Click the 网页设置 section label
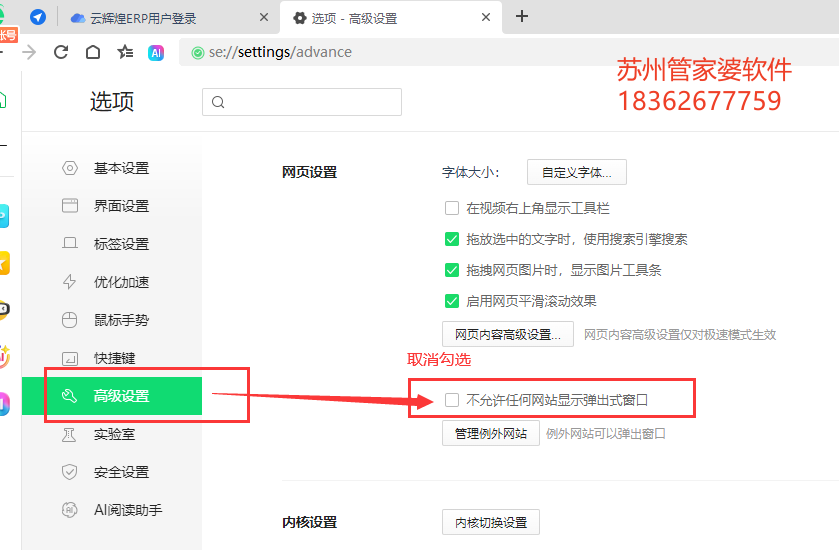The width and height of the screenshot is (839, 550). (310, 172)
